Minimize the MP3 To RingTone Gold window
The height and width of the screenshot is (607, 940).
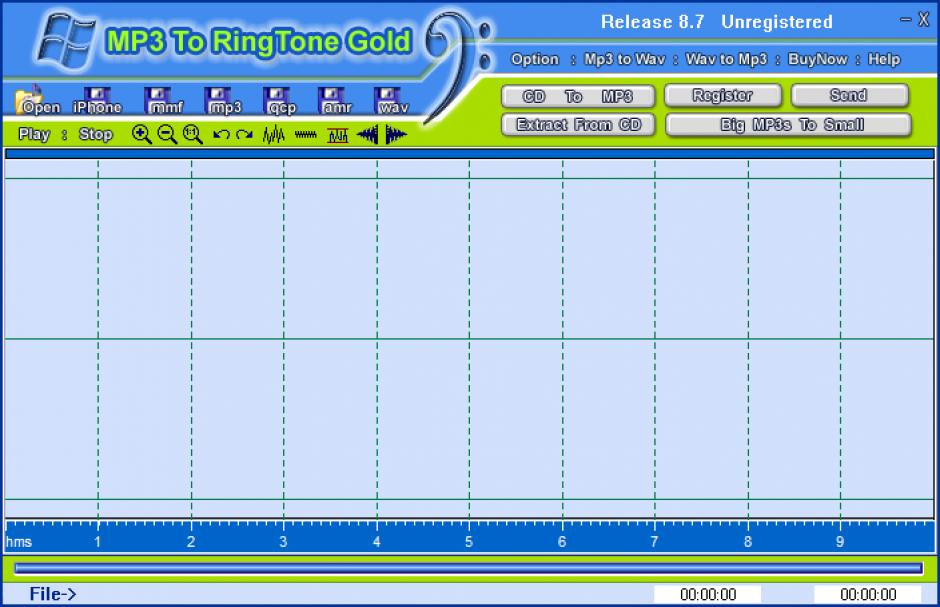tap(905, 20)
